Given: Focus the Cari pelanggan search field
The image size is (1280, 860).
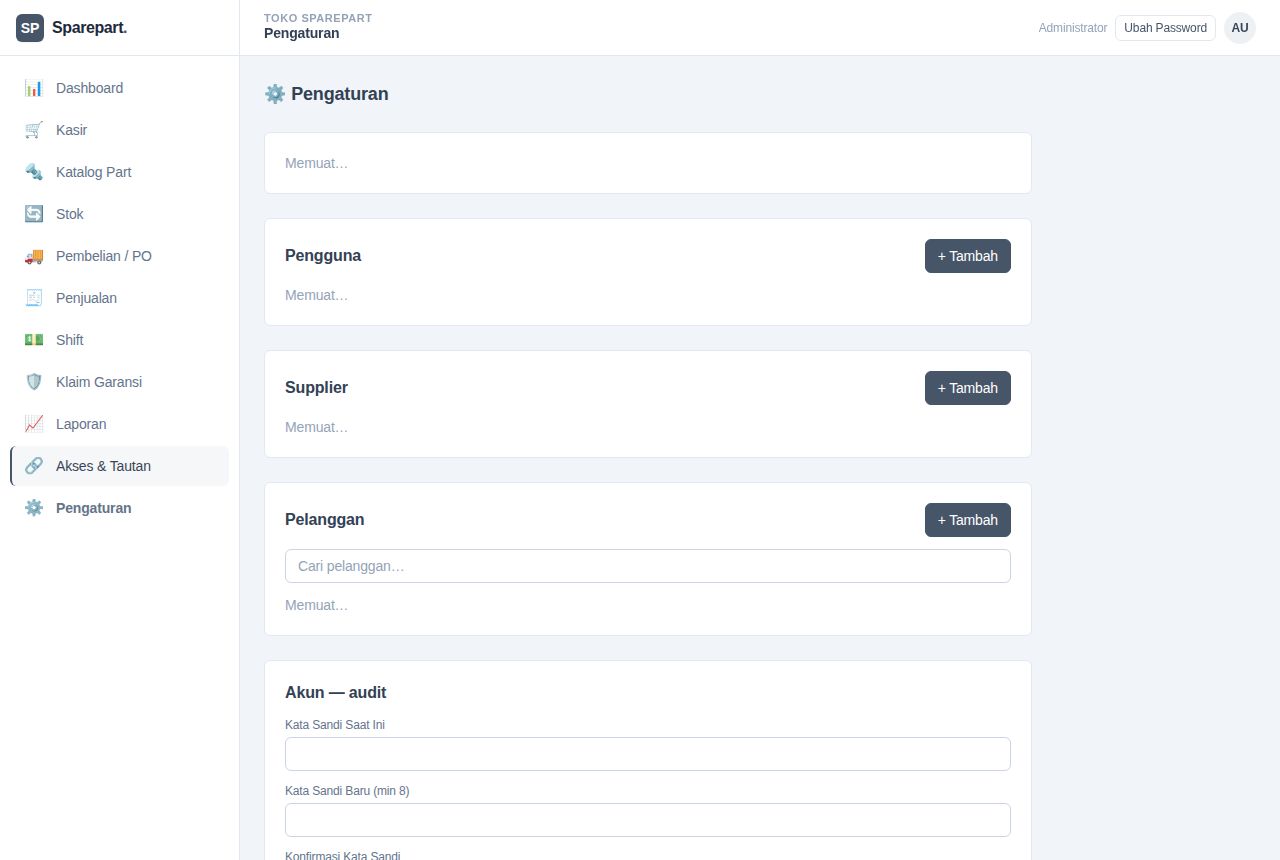Looking at the screenshot, I should coord(648,566).
